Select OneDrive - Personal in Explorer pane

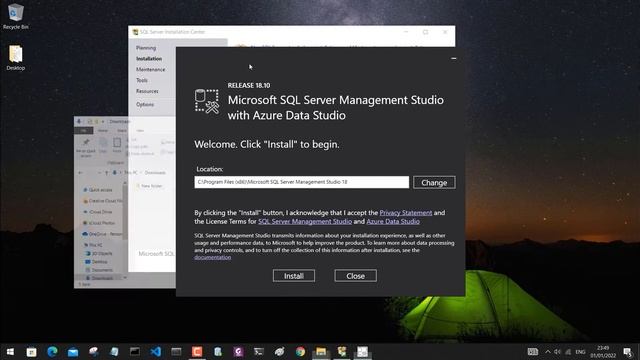[x=102, y=234]
